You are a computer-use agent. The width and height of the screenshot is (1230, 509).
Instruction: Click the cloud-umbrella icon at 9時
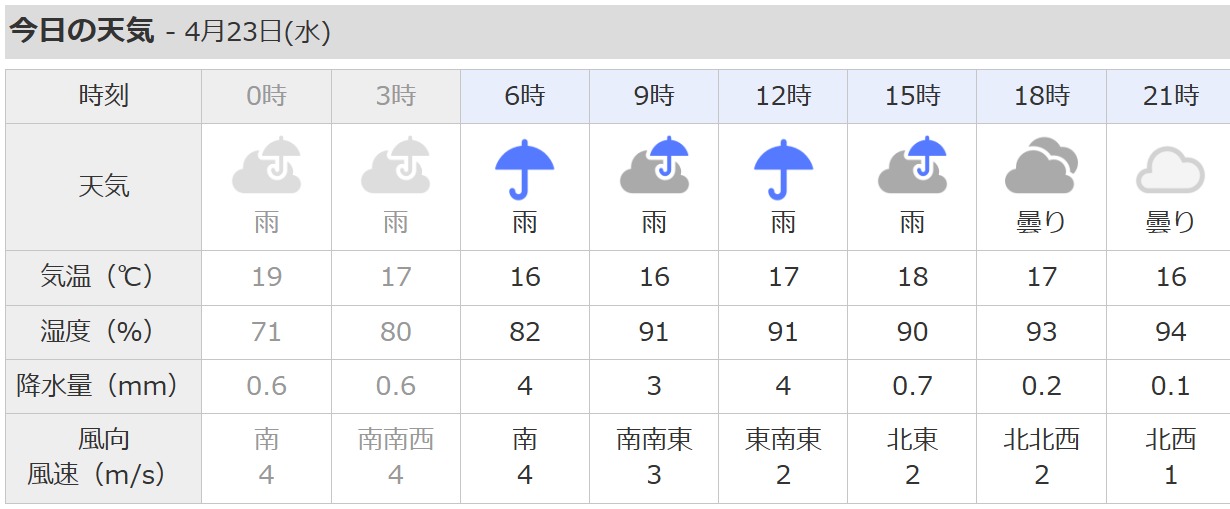pyautogui.click(x=654, y=165)
